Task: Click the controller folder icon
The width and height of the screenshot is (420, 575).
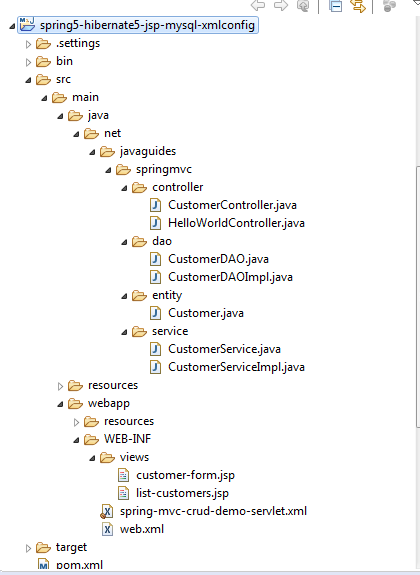Action: coord(139,188)
